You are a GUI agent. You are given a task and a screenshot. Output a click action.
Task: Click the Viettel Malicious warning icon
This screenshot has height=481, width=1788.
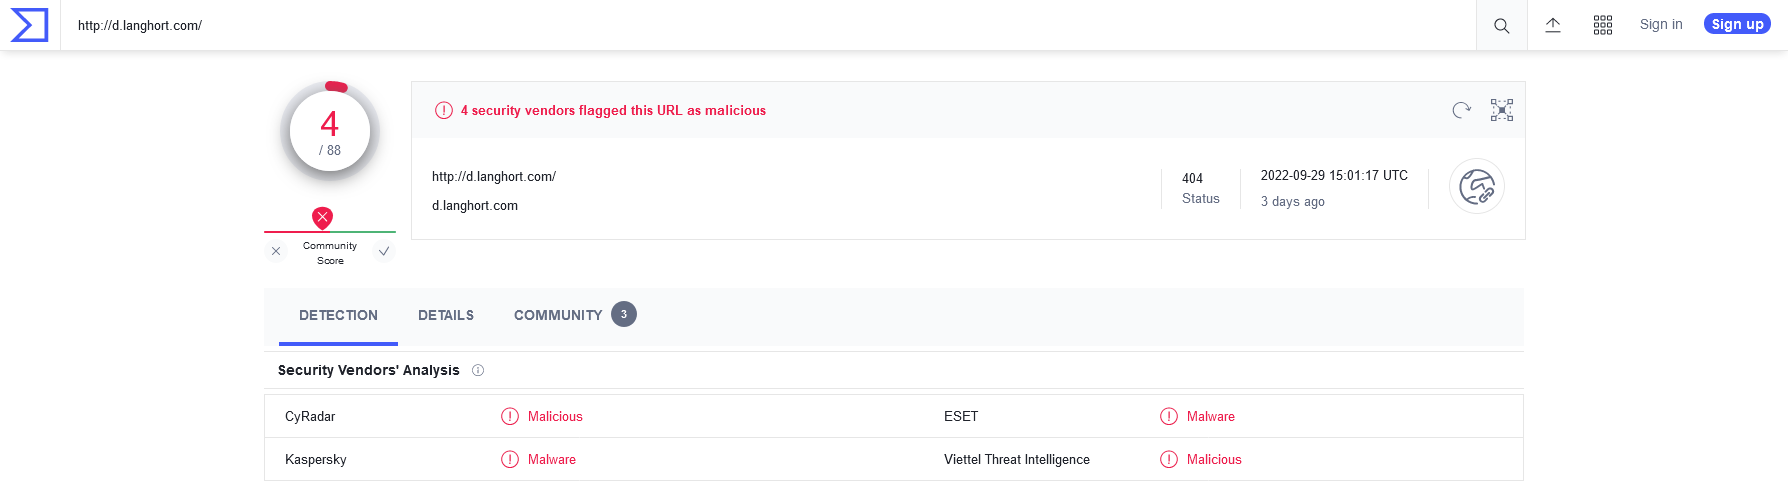1169,460
